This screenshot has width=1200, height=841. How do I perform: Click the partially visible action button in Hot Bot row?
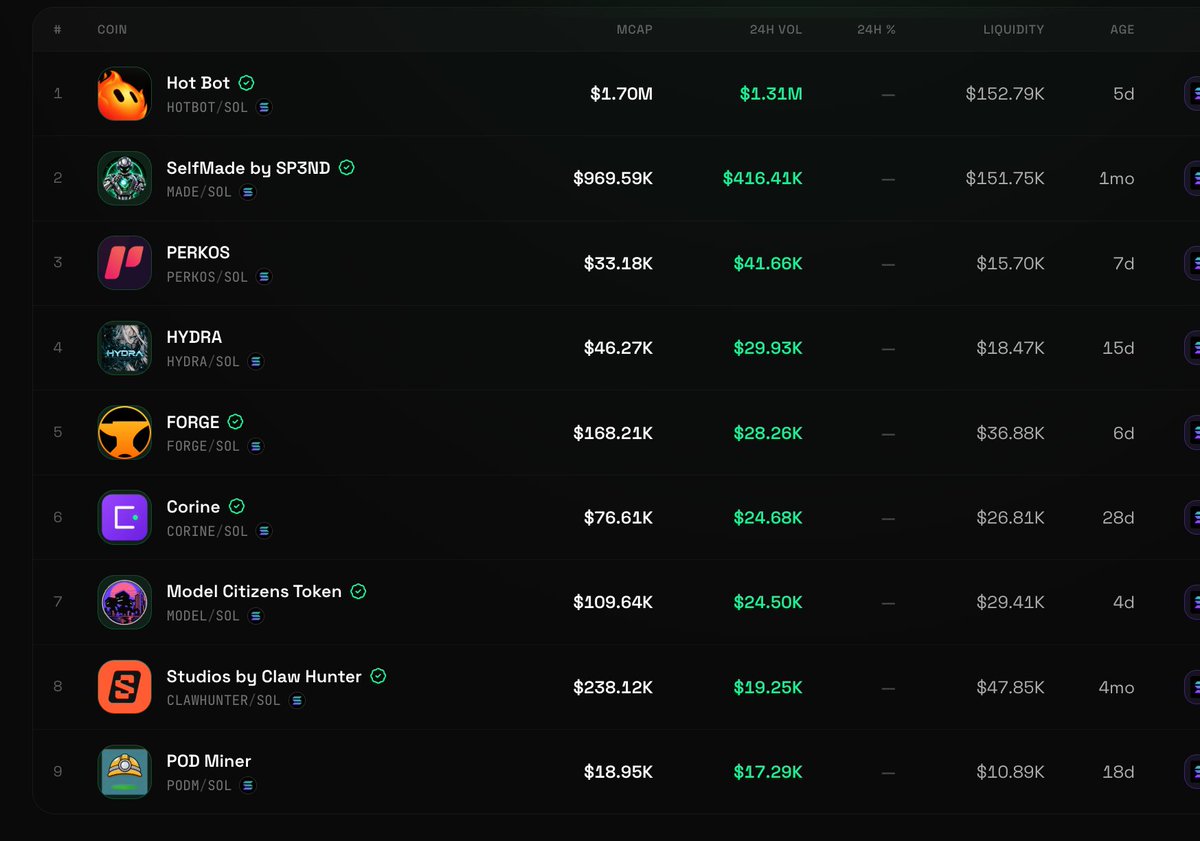tap(1192, 94)
